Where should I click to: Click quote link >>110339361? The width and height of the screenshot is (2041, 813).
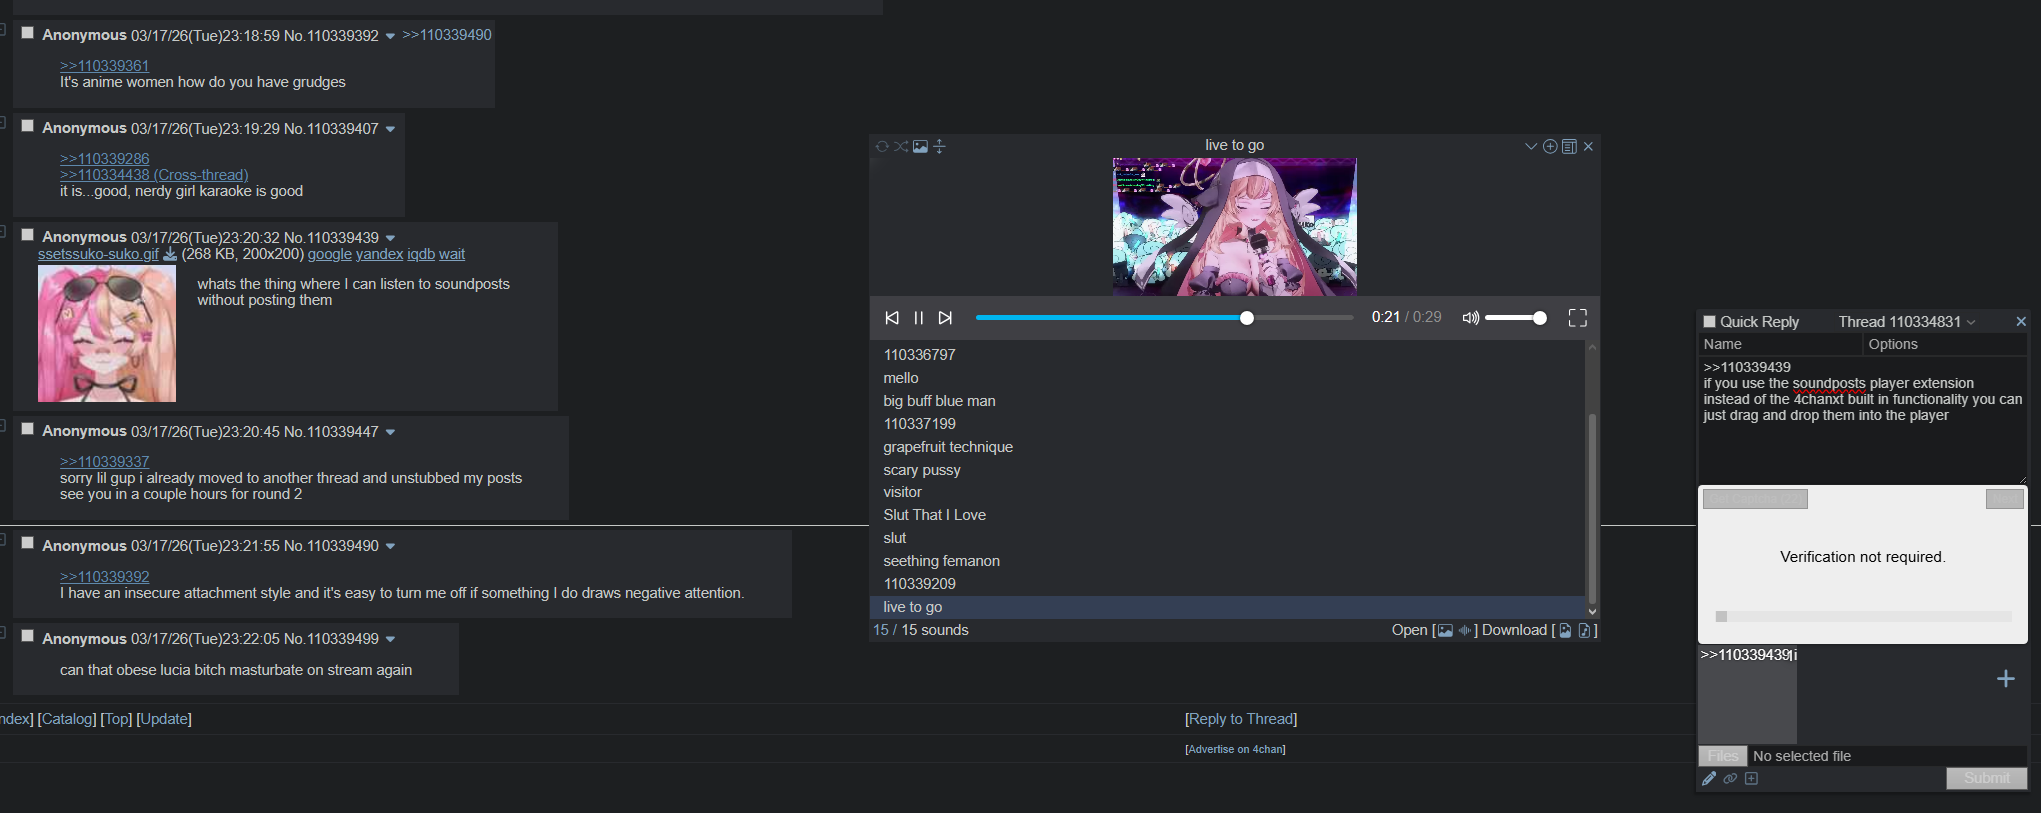point(104,66)
